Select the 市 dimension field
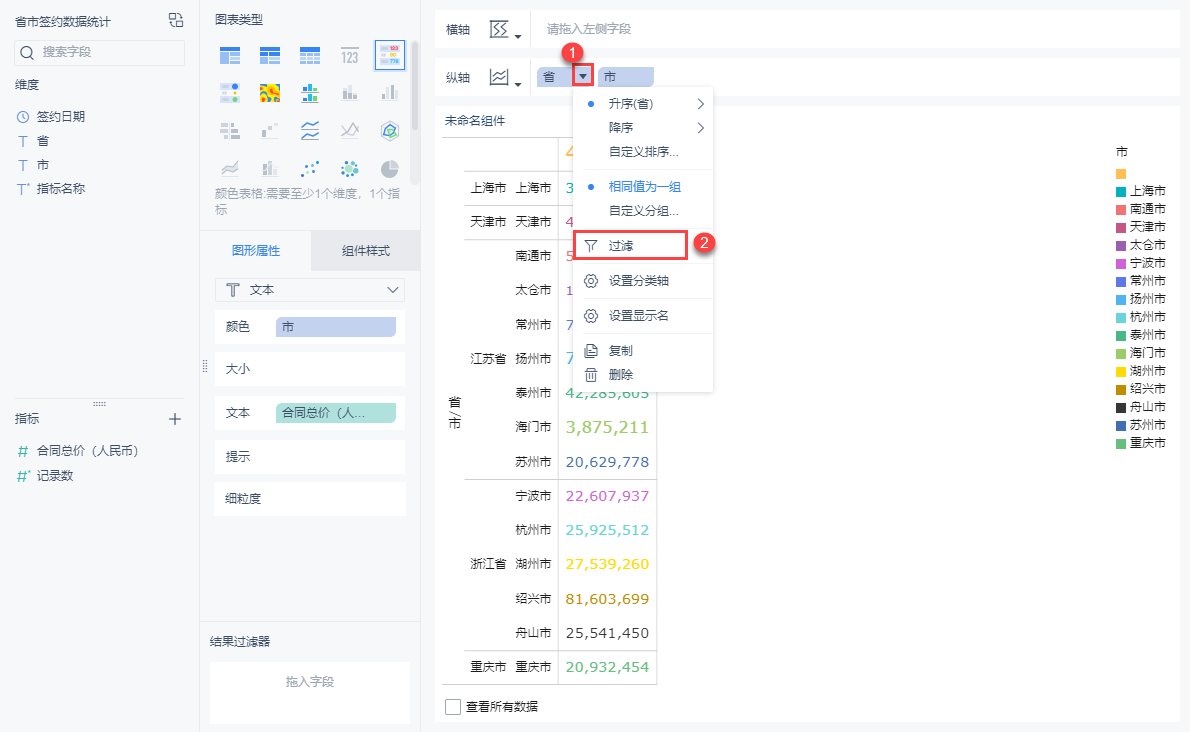 [x=42, y=165]
